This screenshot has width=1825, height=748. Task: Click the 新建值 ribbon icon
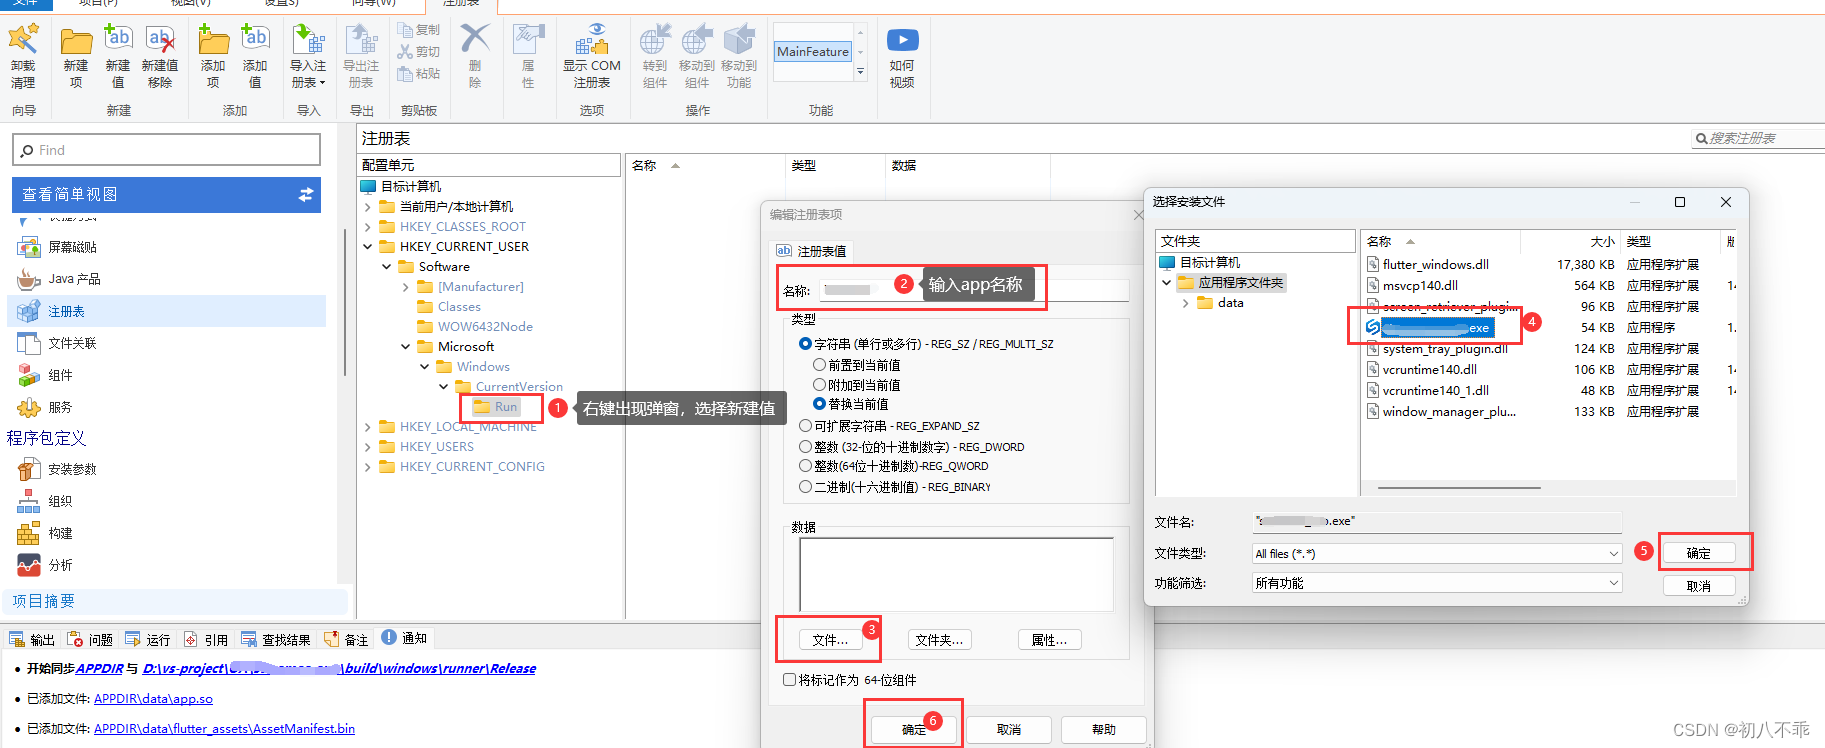(118, 40)
